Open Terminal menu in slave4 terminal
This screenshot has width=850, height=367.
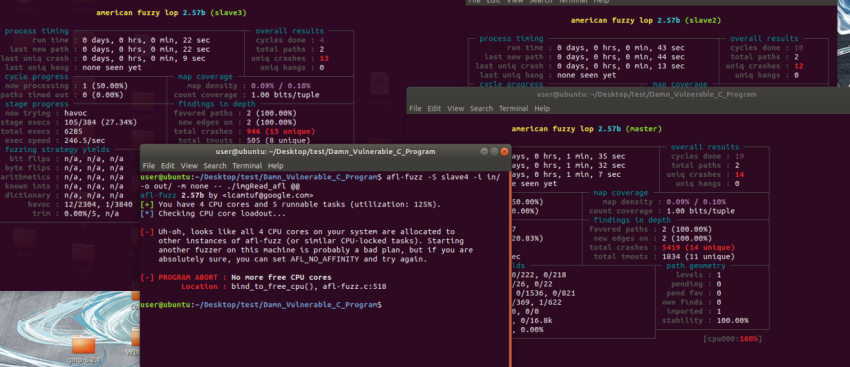click(247, 166)
